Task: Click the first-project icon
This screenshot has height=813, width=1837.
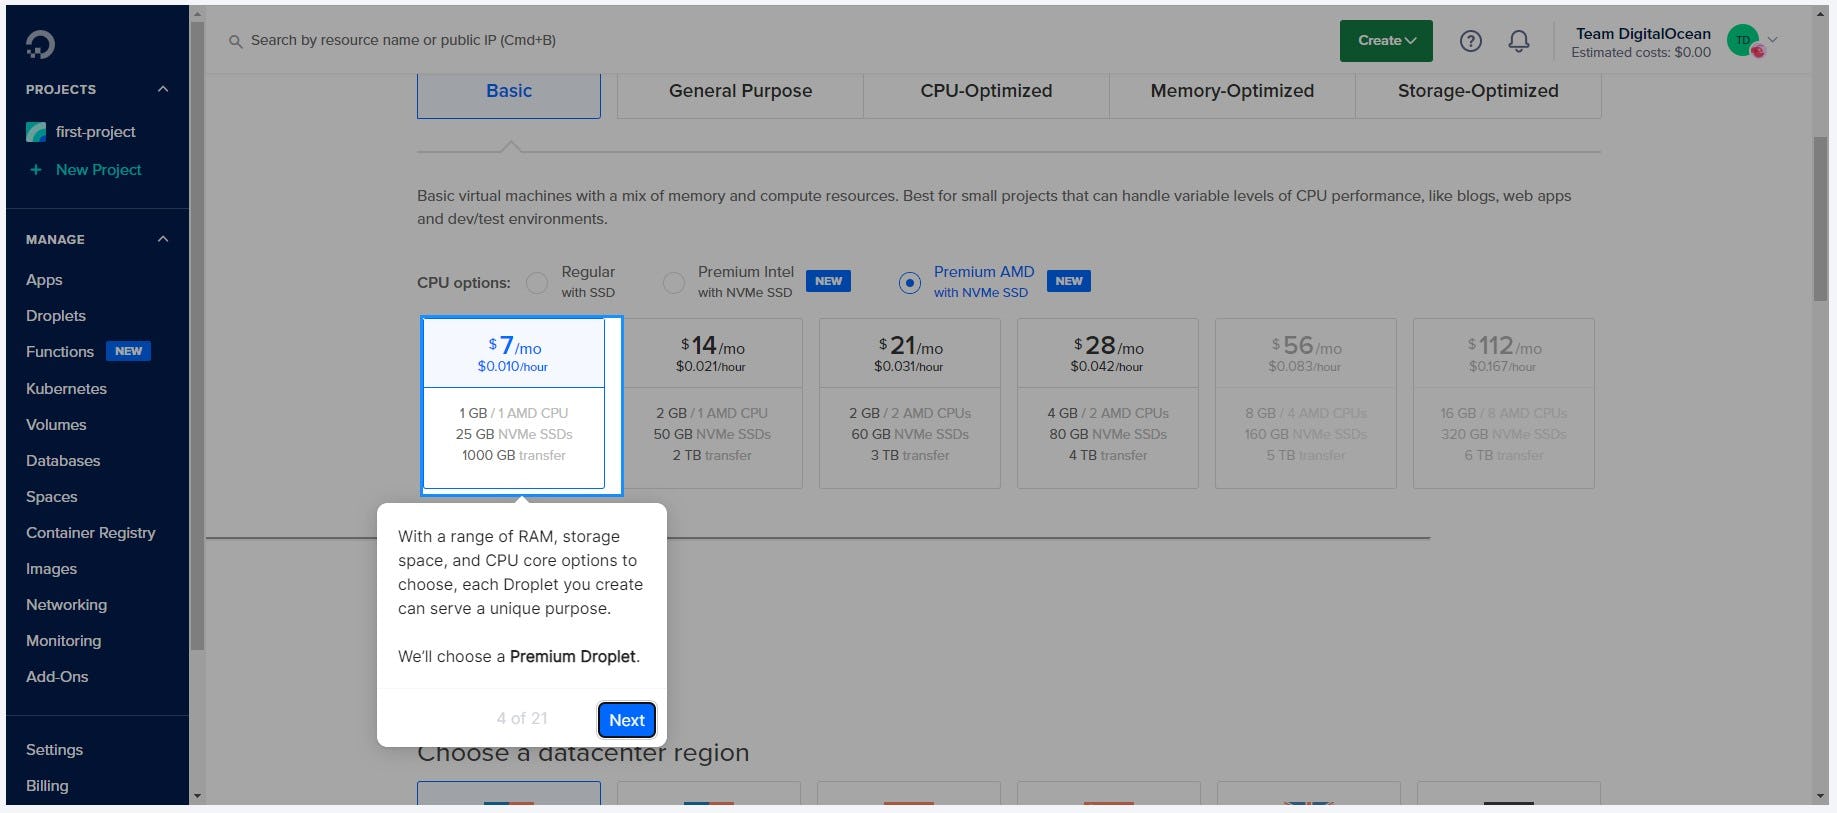Action: [x=36, y=132]
